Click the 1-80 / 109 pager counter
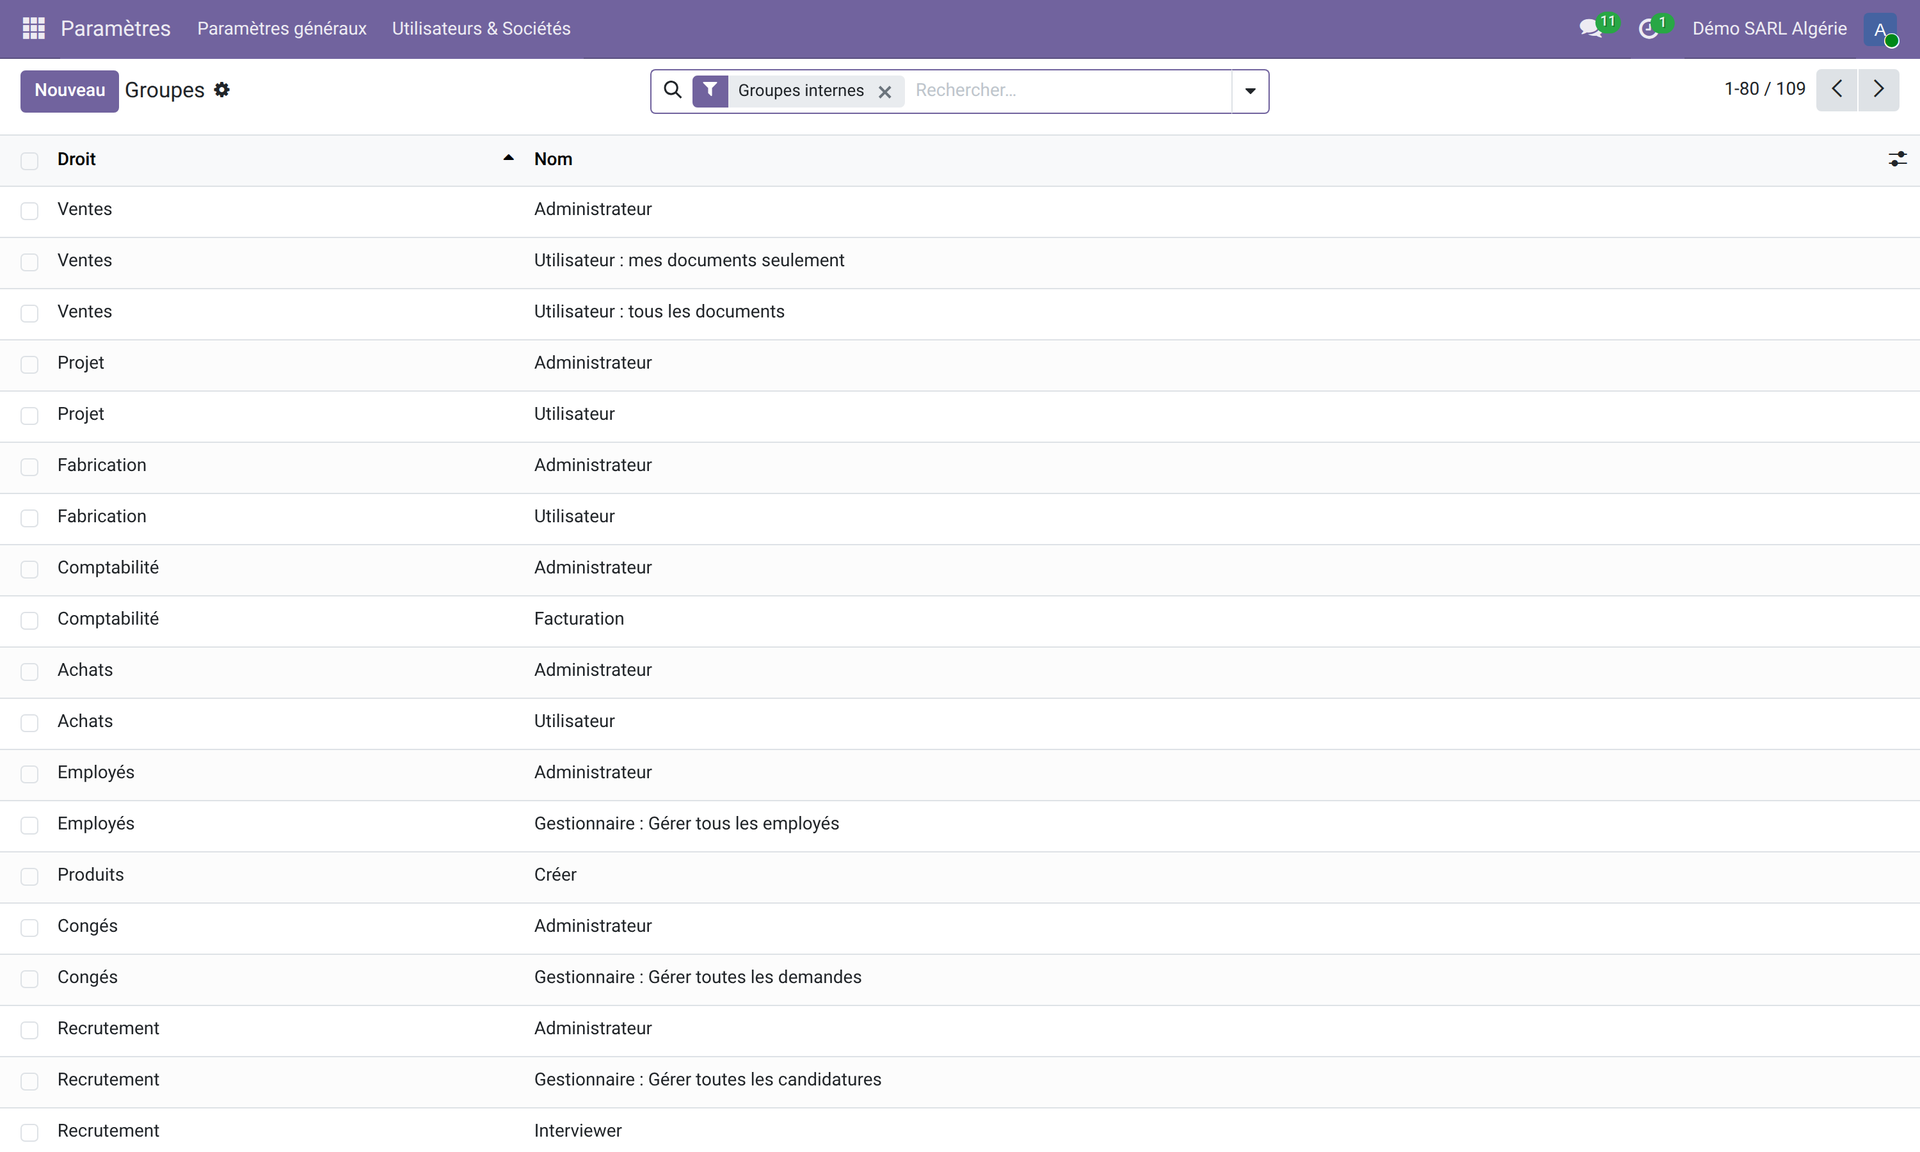Viewport: 1920px width, 1152px height. point(1764,89)
